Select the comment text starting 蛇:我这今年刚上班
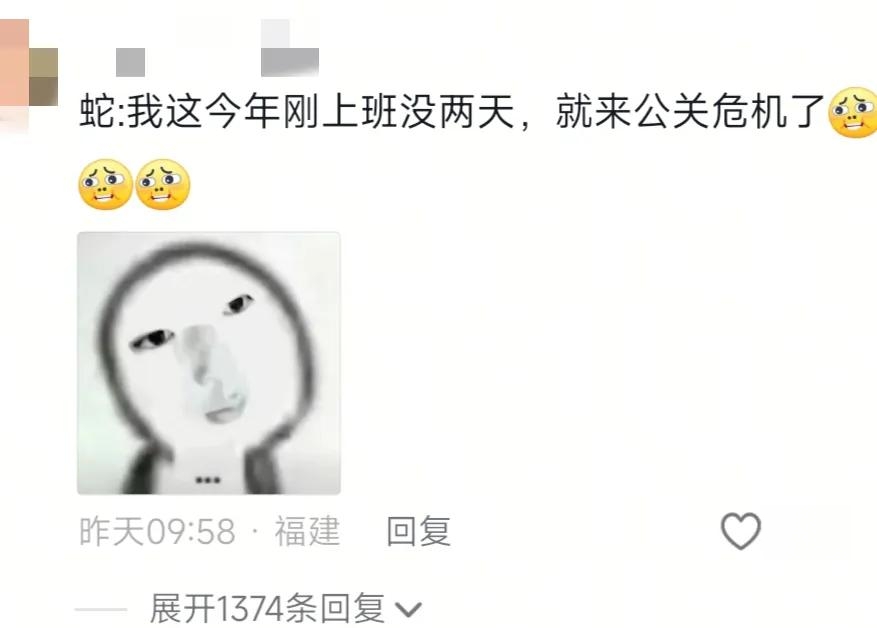Screen dimensions: 877x628 coord(452,112)
